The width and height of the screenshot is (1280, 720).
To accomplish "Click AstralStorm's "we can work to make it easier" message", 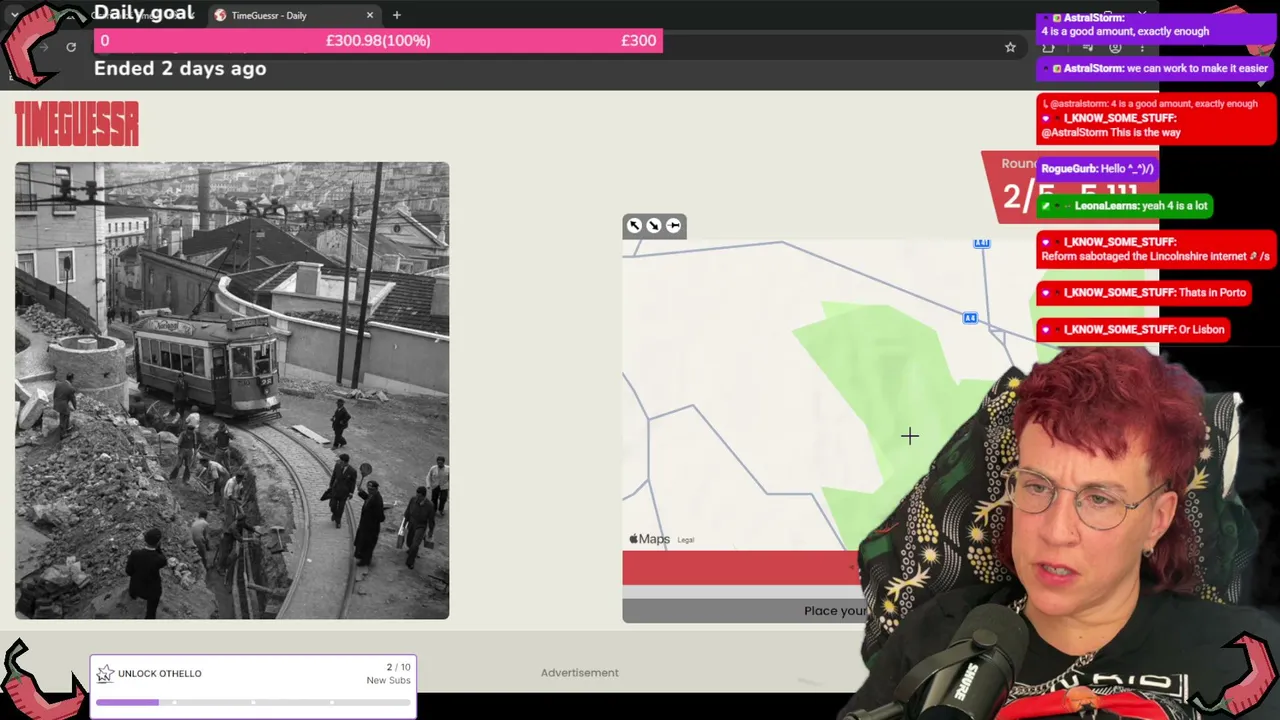I will [x=1156, y=69].
